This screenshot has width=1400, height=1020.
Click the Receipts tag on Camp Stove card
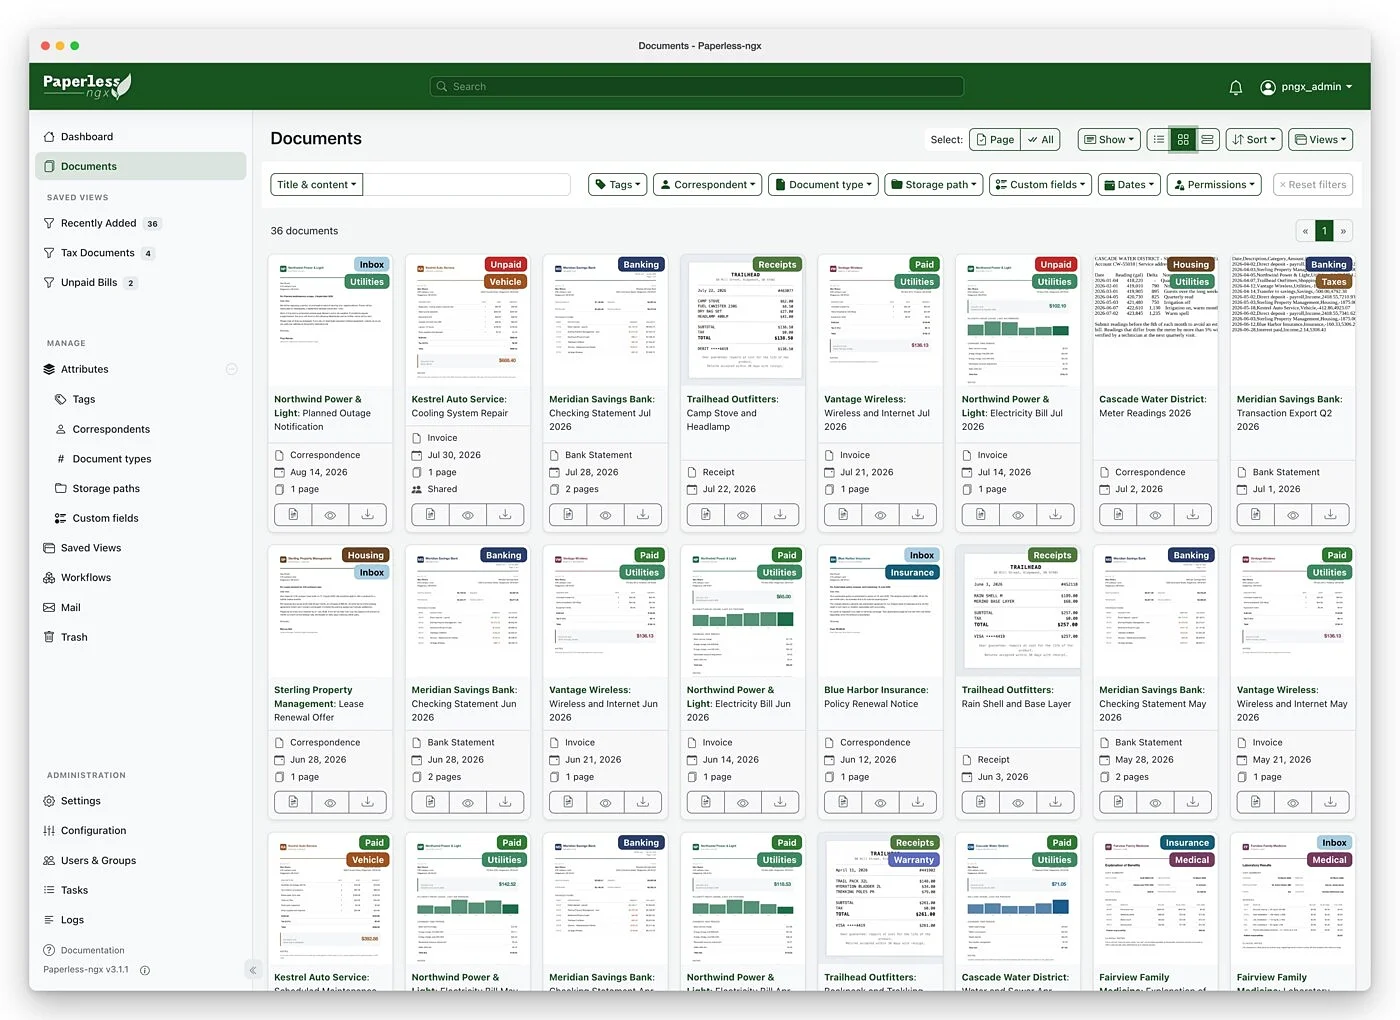[x=778, y=265]
